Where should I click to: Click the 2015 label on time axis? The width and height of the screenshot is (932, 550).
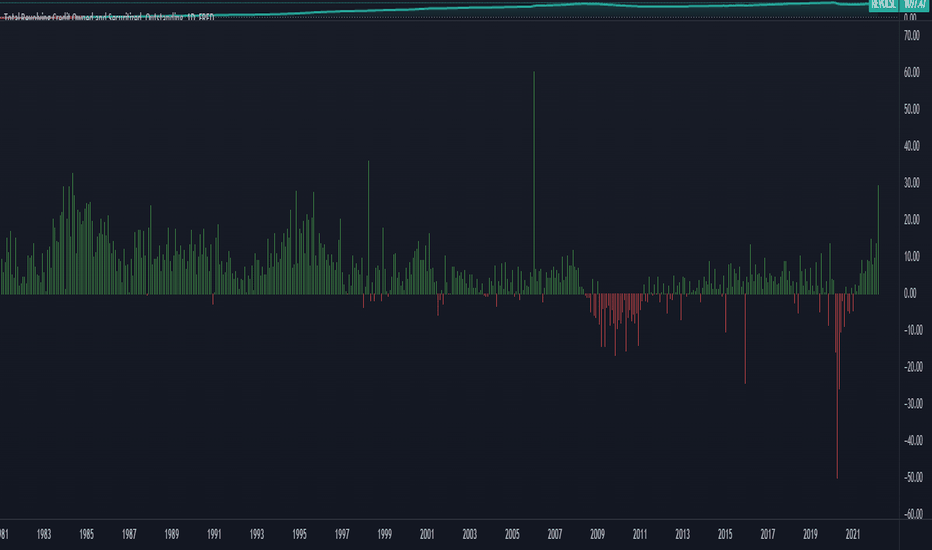[x=725, y=534]
